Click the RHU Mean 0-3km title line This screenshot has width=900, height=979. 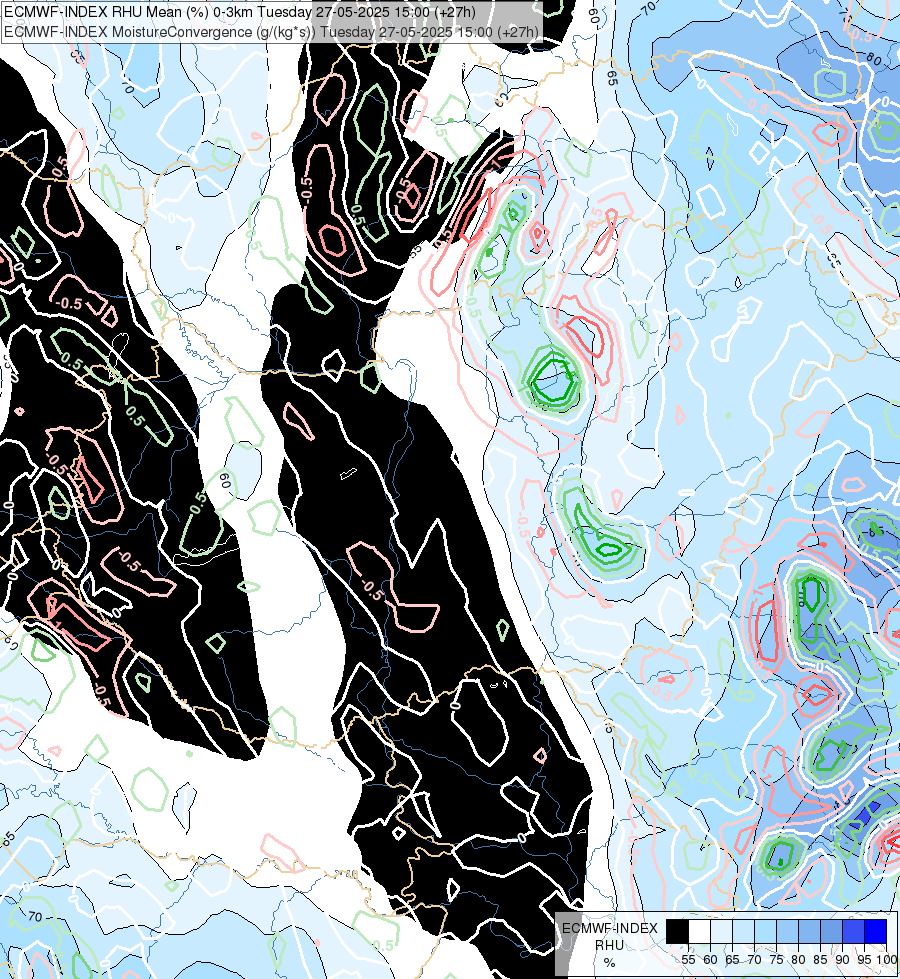click(239, 12)
